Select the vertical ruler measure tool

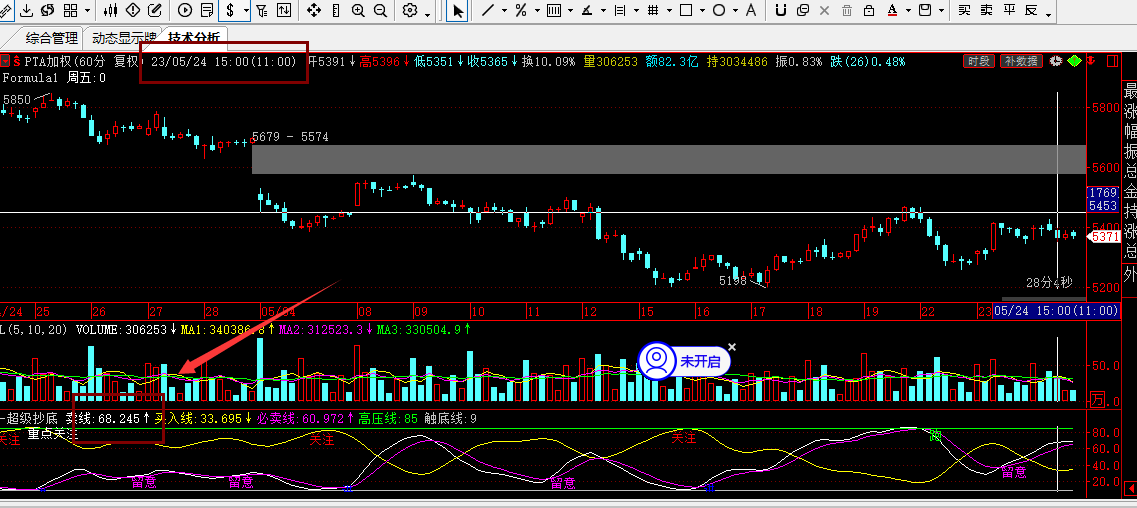coord(335,10)
